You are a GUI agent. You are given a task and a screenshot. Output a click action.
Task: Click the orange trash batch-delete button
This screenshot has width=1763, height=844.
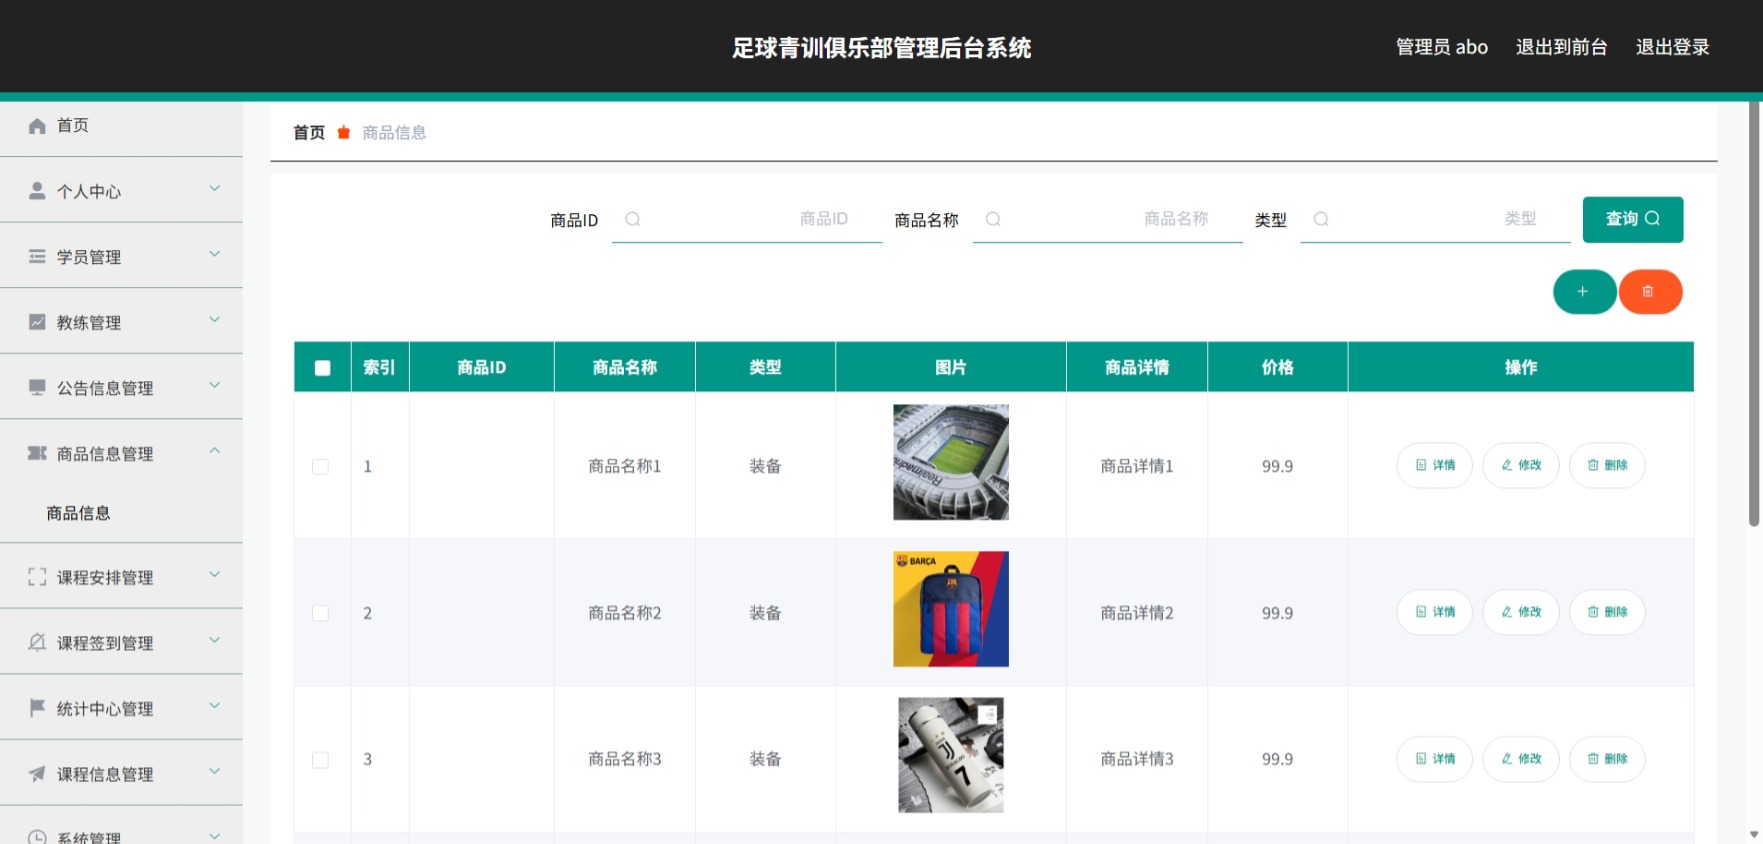[x=1650, y=292]
